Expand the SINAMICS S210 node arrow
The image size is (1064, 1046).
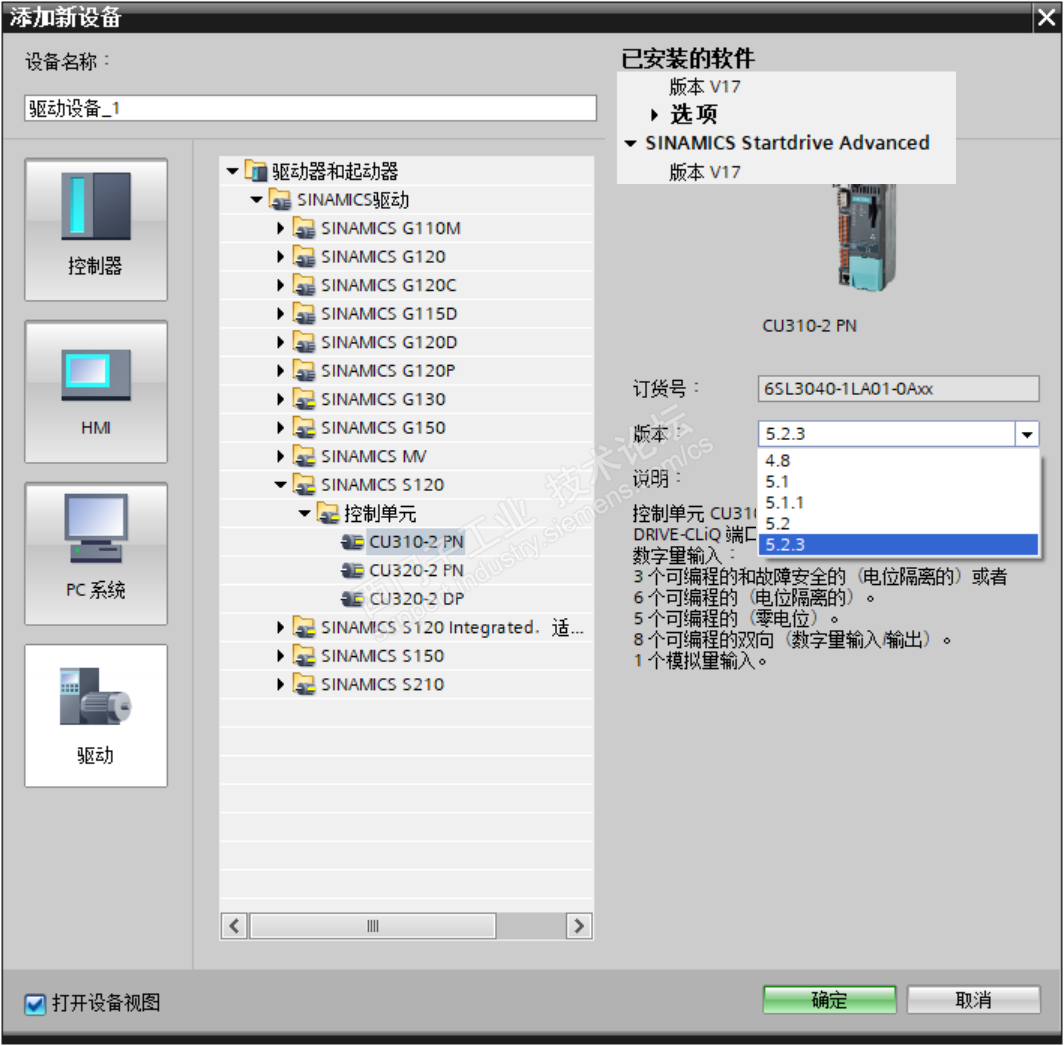pyautogui.click(x=280, y=684)
